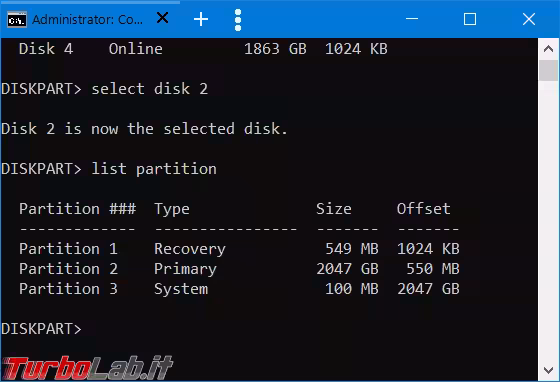This screenshot has height=382, width=560.
Task: Maximize the terminal window
Action: coord(470,19)
